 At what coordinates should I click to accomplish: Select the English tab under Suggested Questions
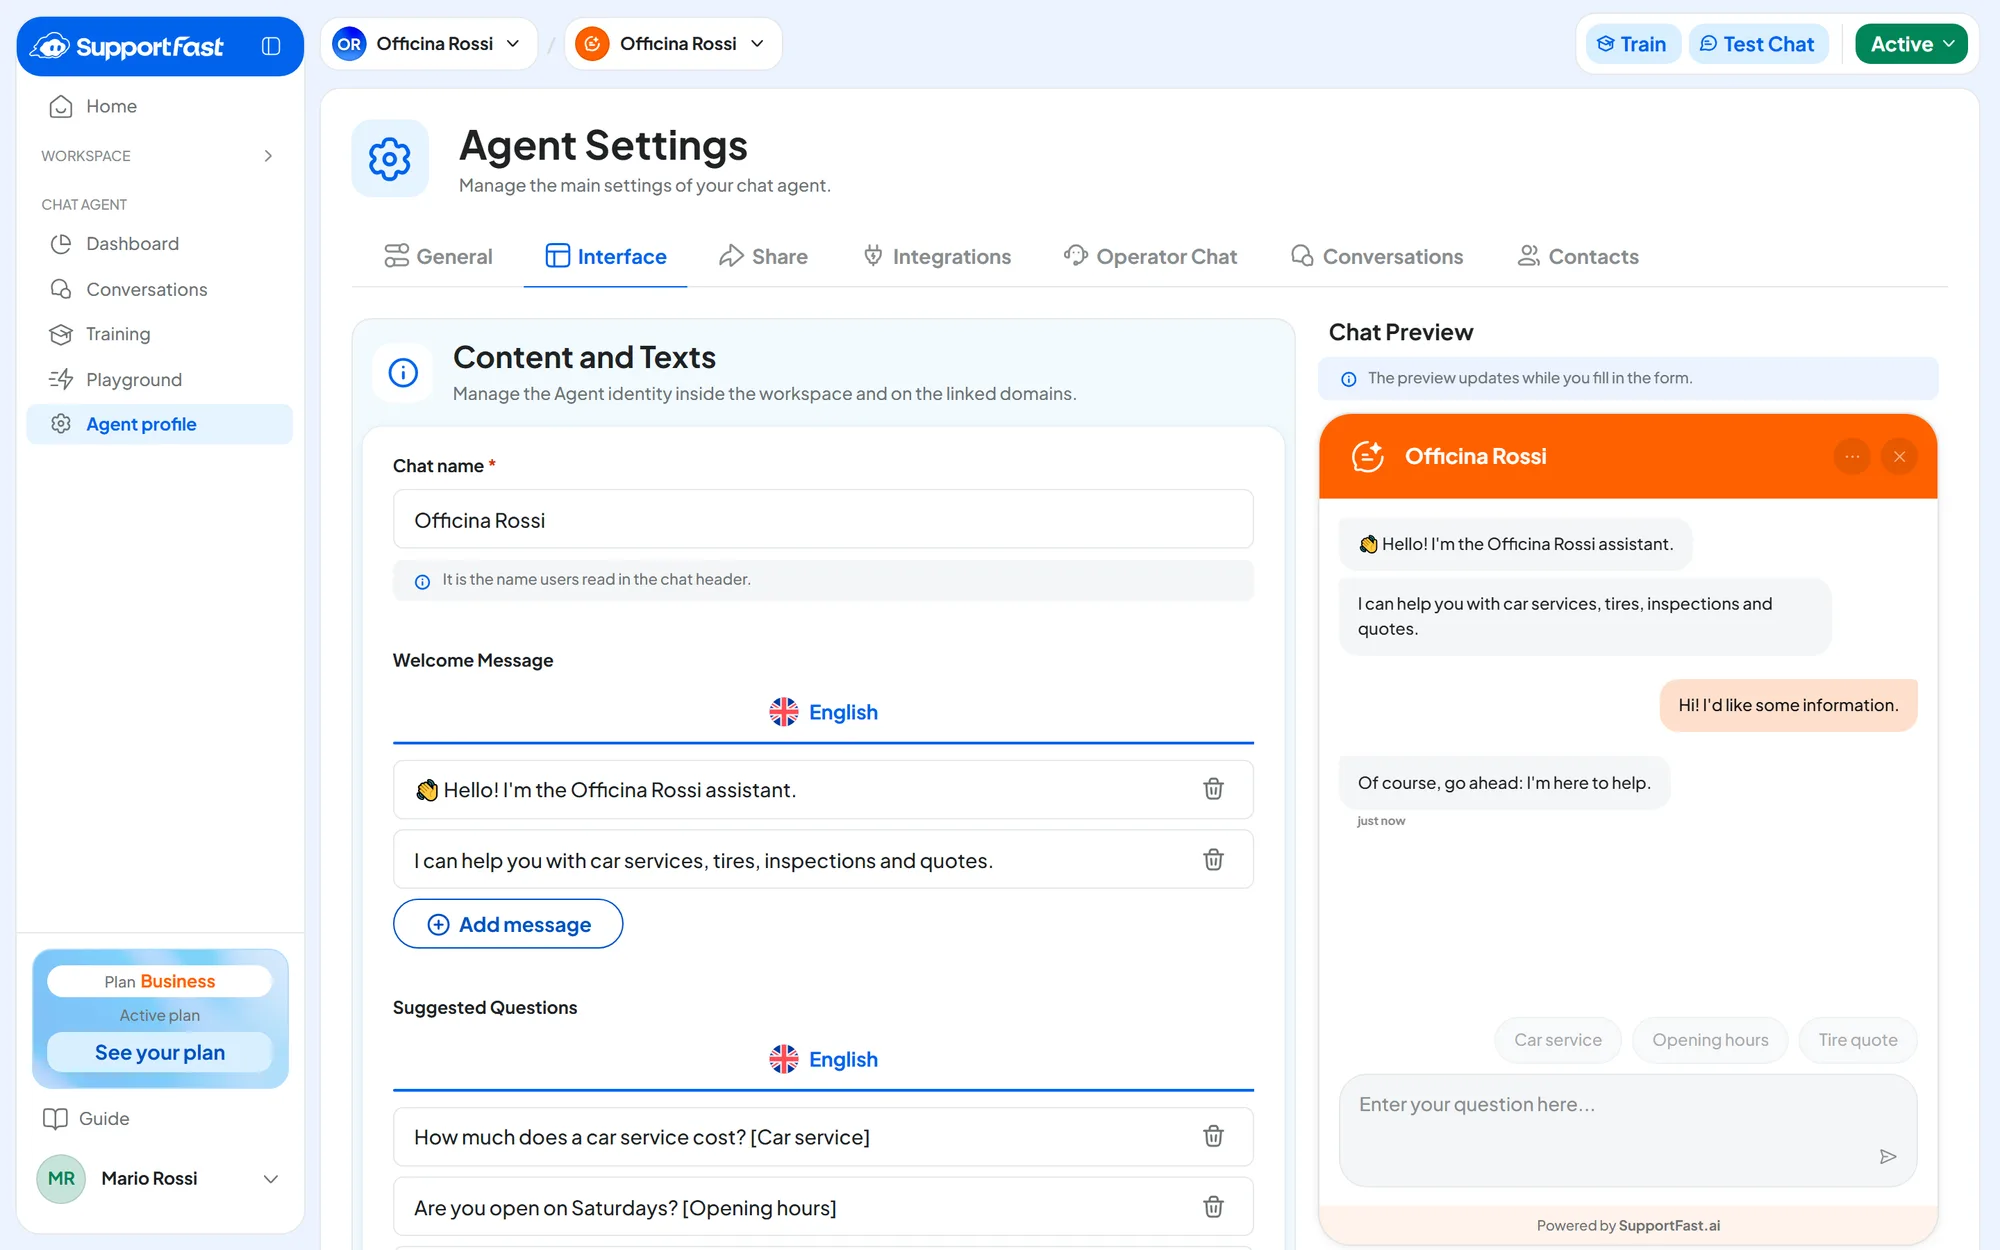pos(823,1059)
